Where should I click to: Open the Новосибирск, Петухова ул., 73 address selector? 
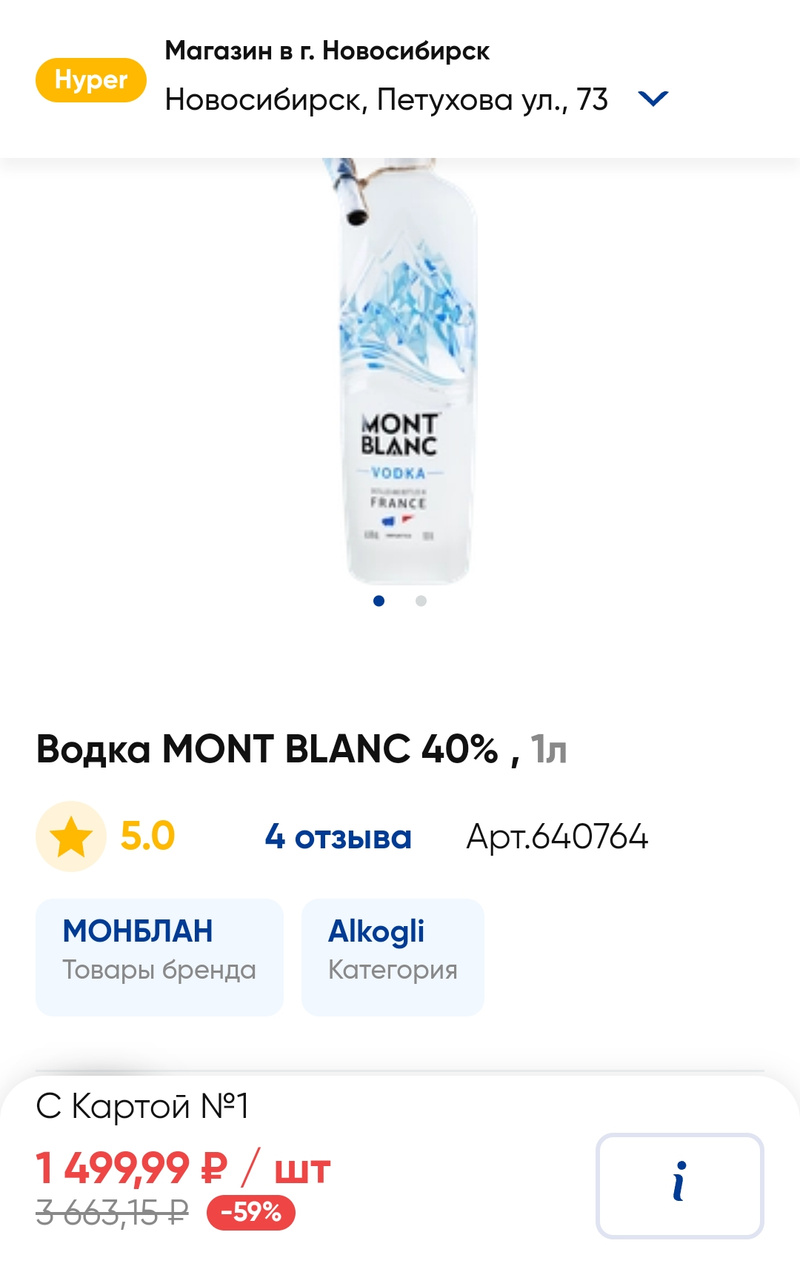(386, 100)
